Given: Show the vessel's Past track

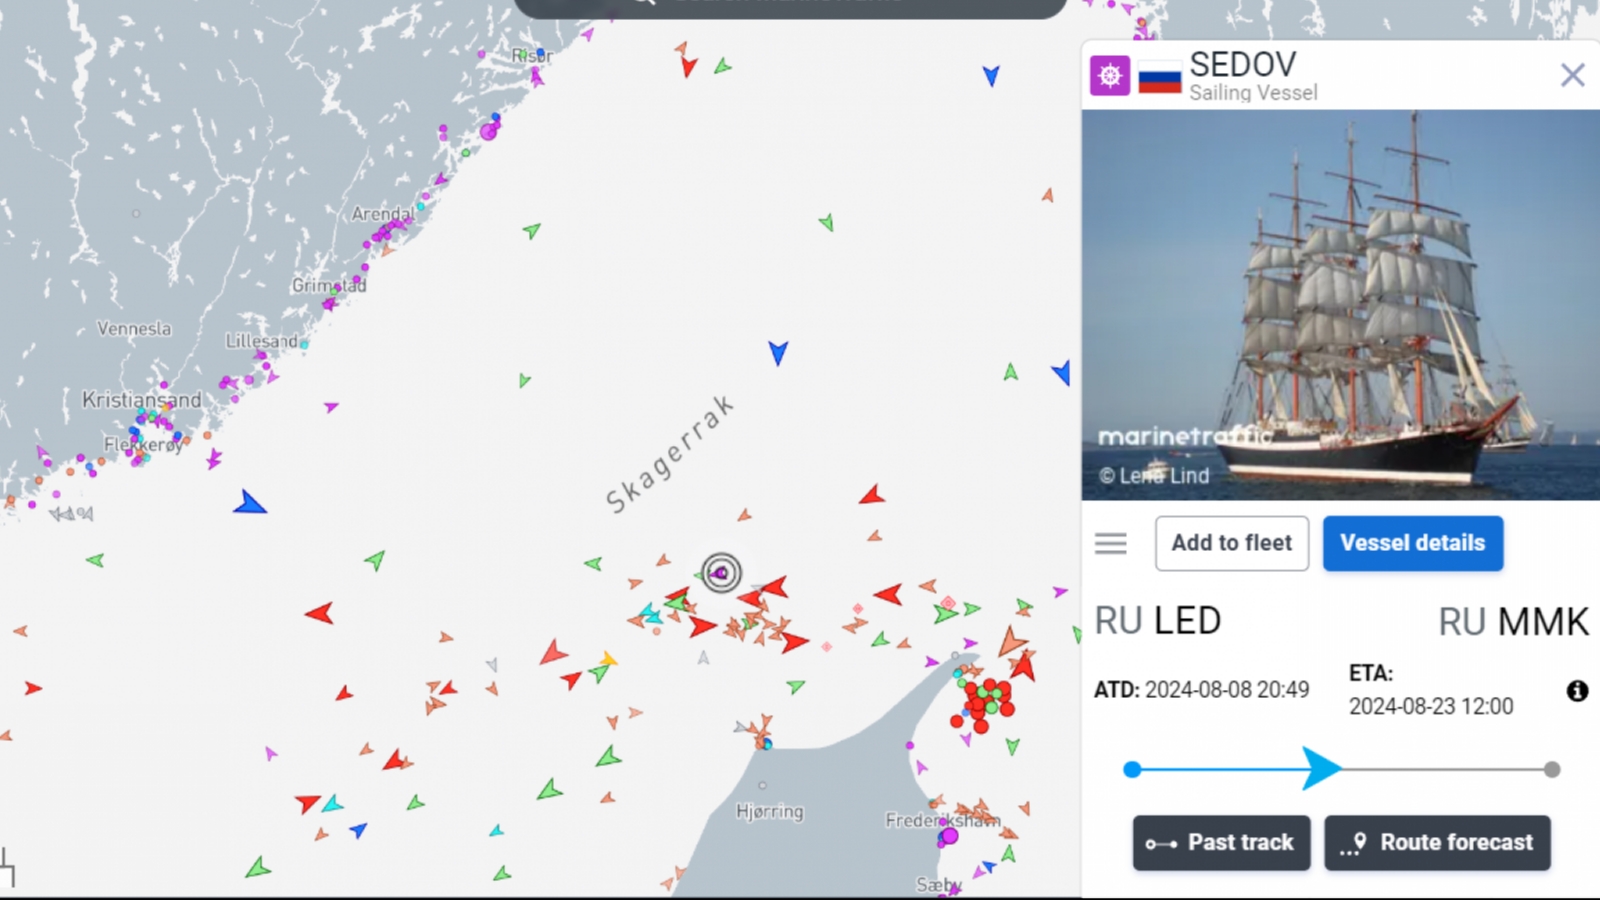Looking at the screenshot, I should click(x=1221, y=843).
